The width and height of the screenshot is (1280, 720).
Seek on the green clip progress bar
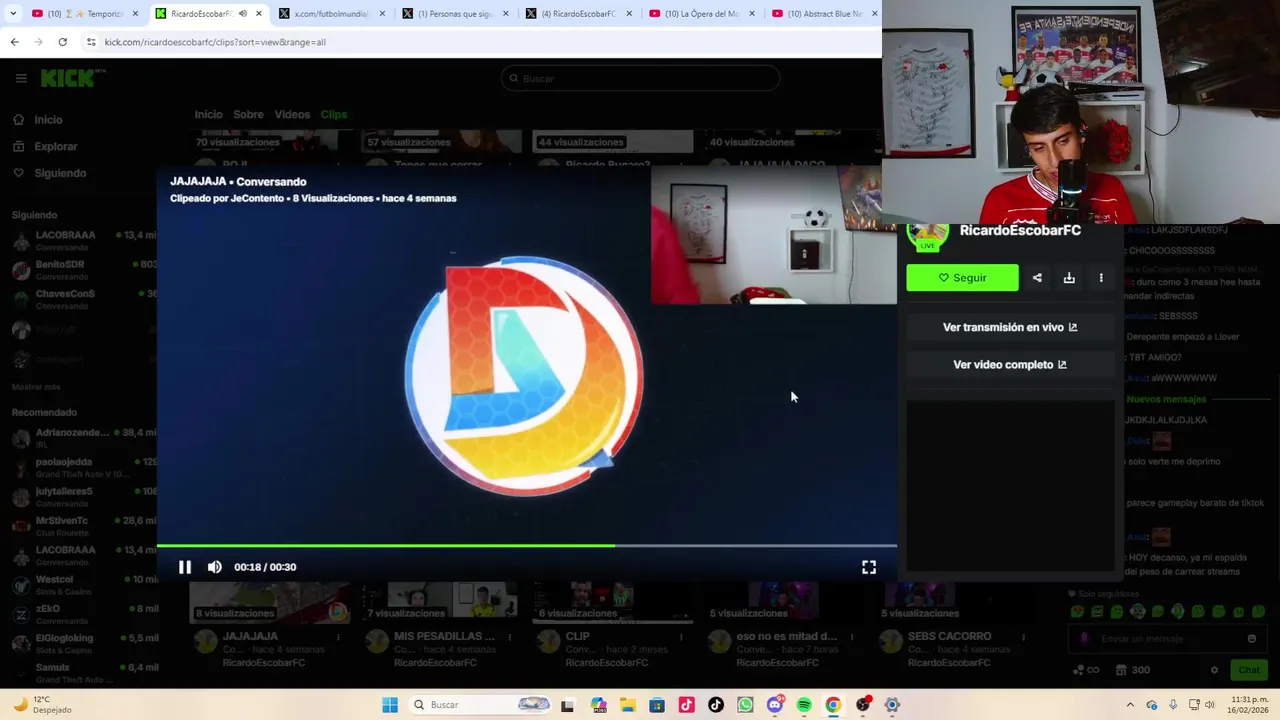(x=527, y=545)
